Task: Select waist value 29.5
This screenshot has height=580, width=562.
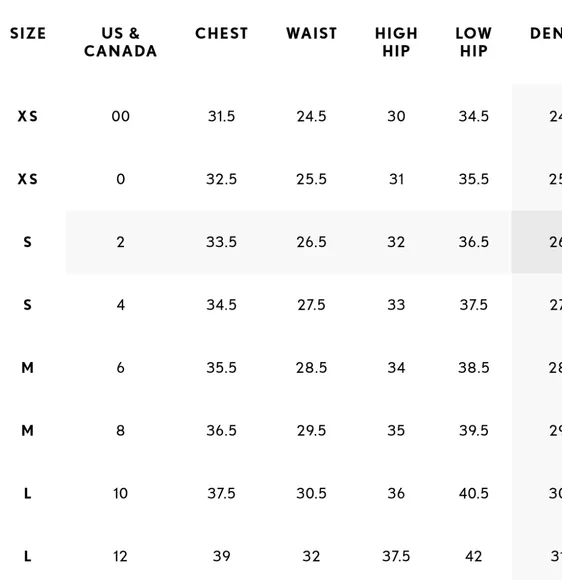Action: tap(312, 431)
